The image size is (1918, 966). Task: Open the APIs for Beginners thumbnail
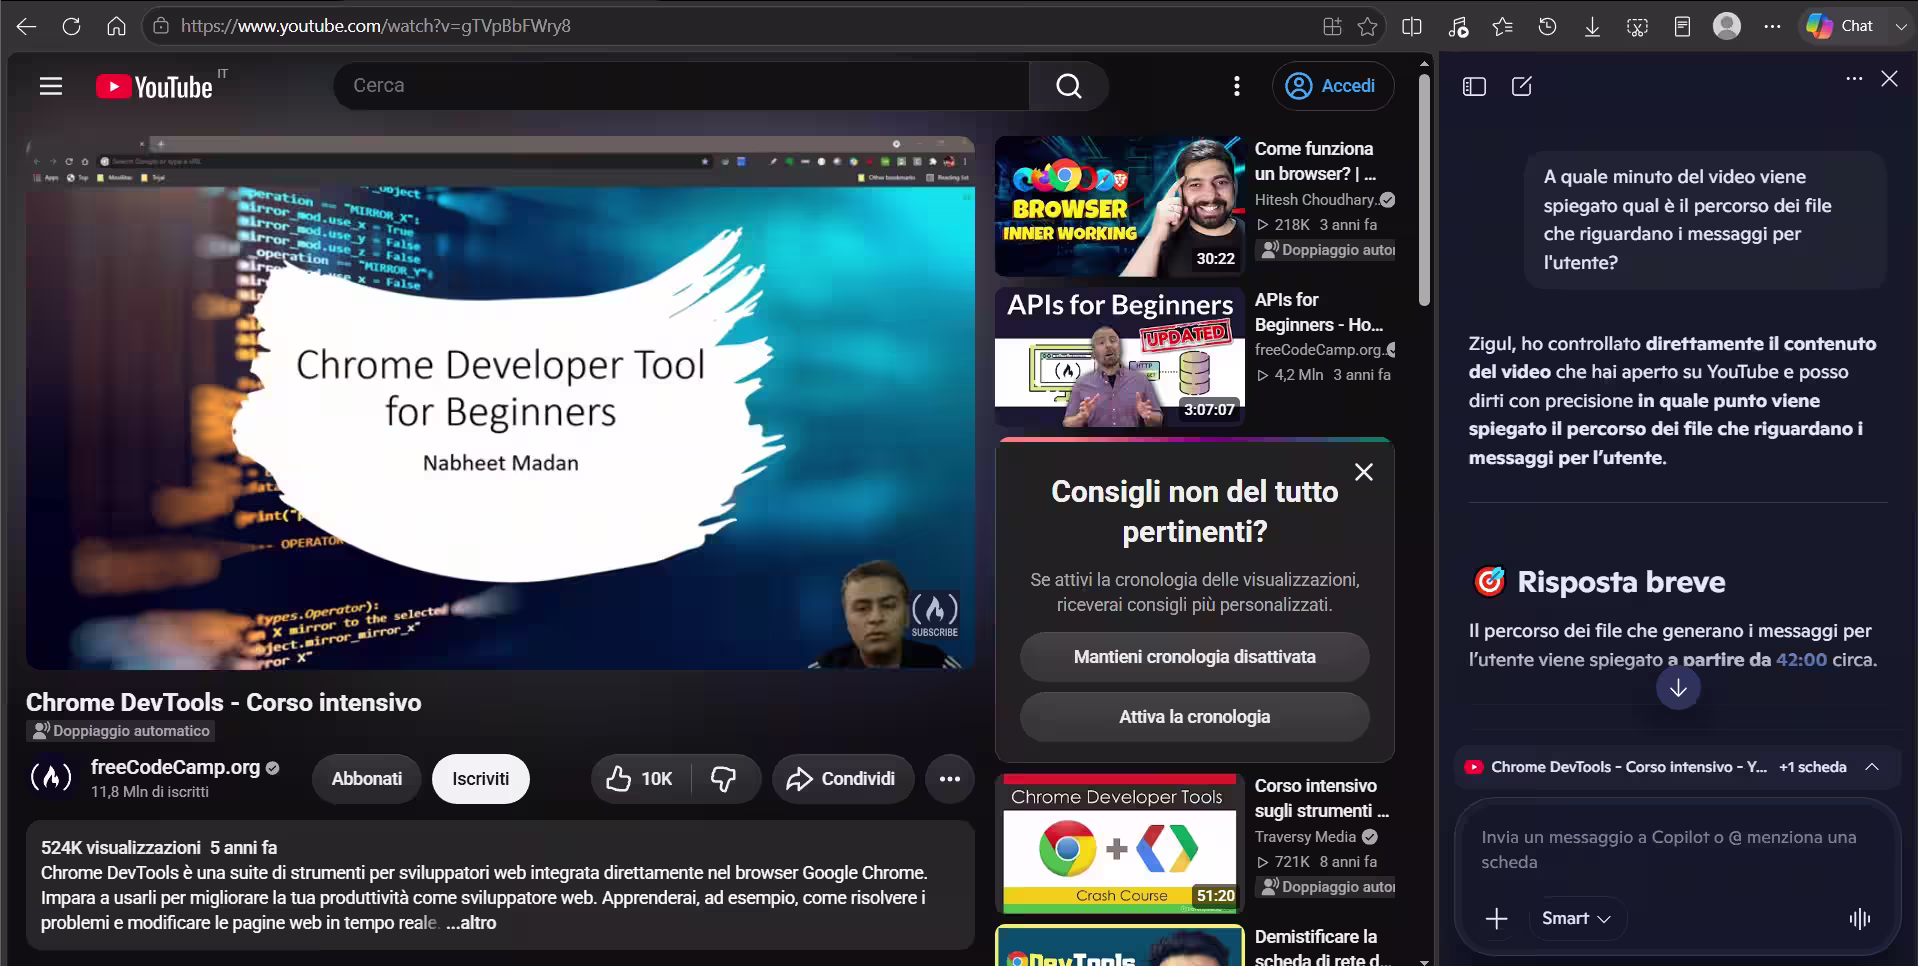1120,358
